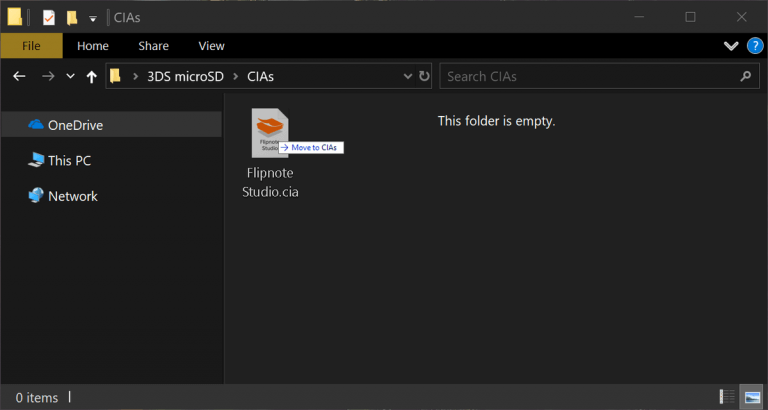Image resolution: width=768 pixels, height=410 pixels.
Task: Open the Recent locations dropdown
Action: click(x=70, y=76)
